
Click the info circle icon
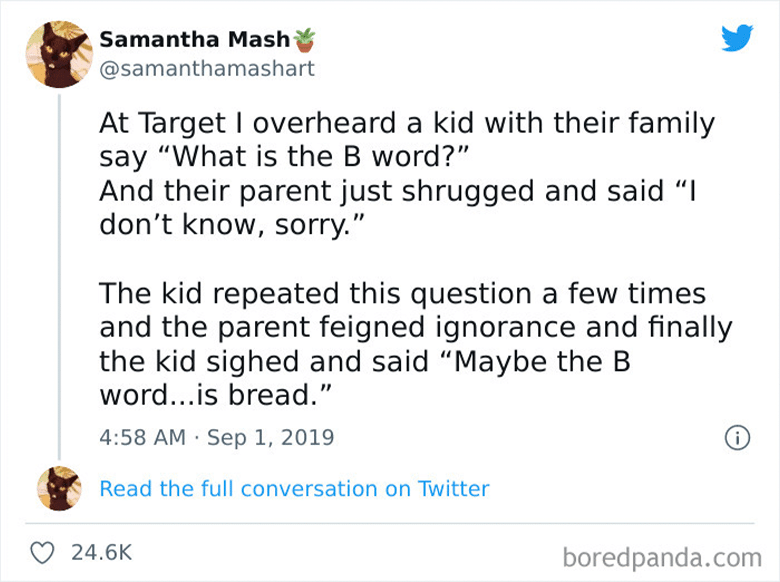click(736, 437)
